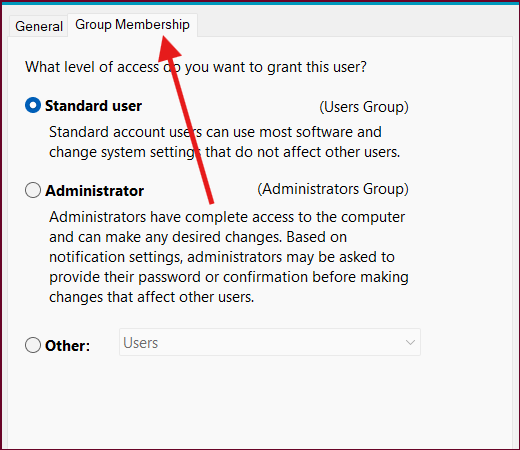
Task: Open the Group Membership tab
Action: pos(132,25)
